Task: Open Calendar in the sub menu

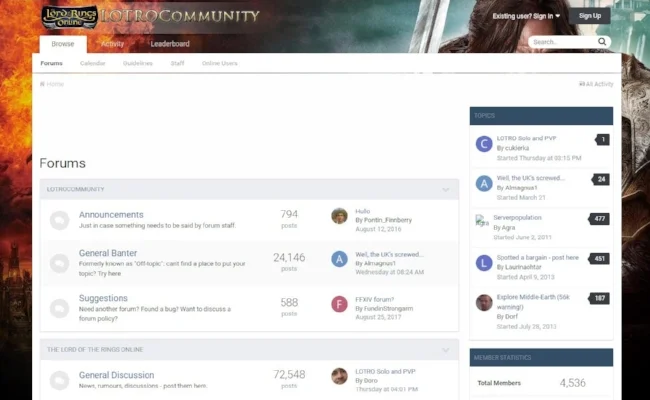Action: (x=92, y=63)
